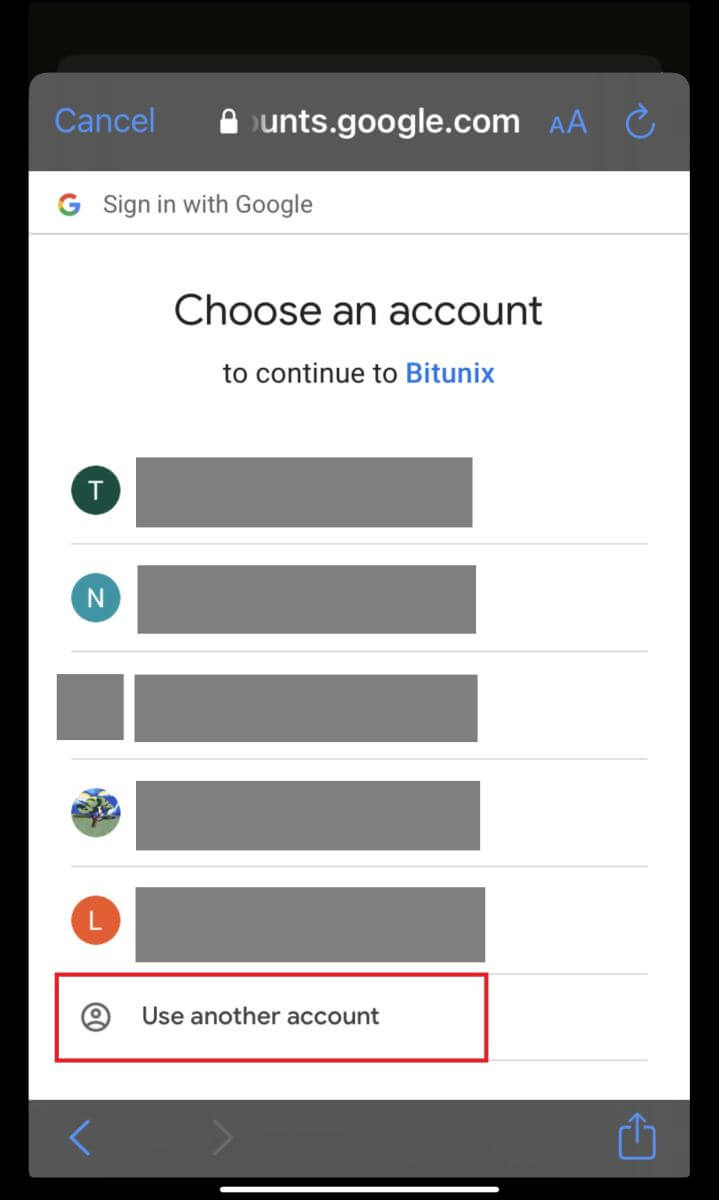Open the Bitunix link
Screen dimensions: 719x1200
(450, 373)
